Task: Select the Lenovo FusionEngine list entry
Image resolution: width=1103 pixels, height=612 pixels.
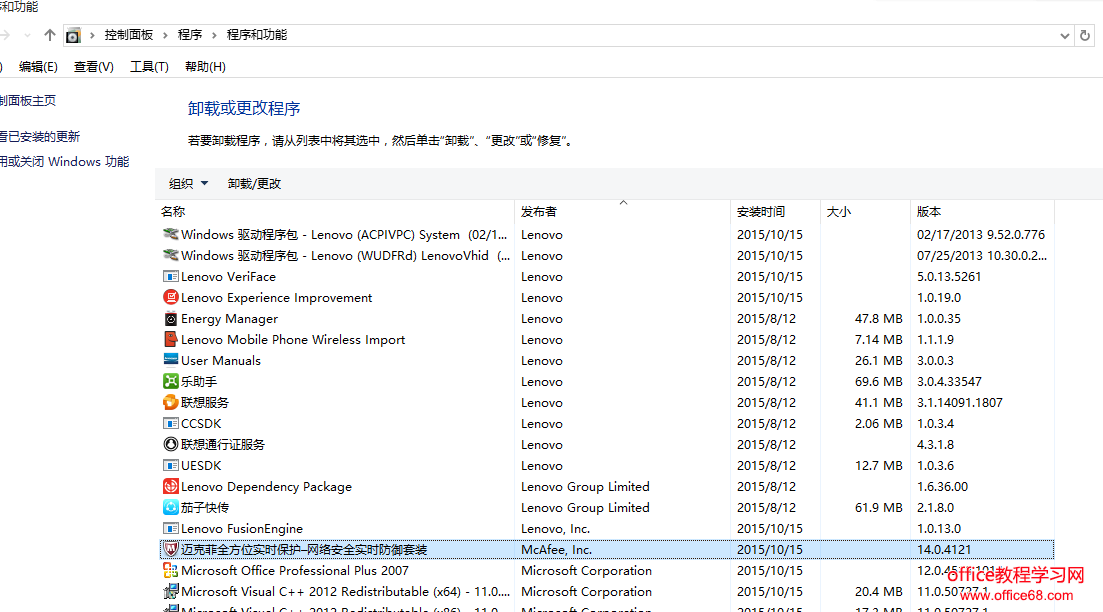Action: click(x=242, y=528)
